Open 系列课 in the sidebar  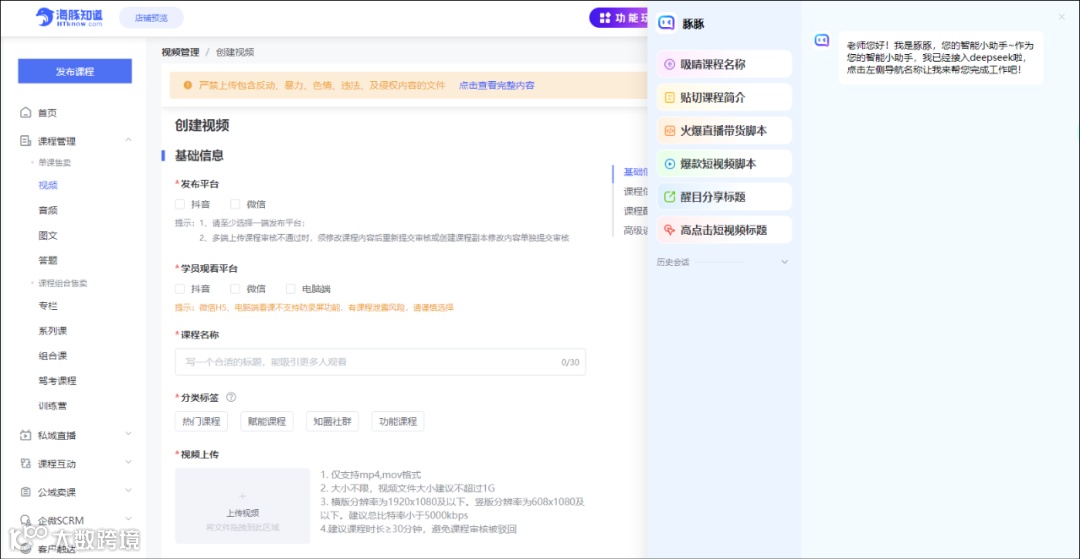pos(53,330)
